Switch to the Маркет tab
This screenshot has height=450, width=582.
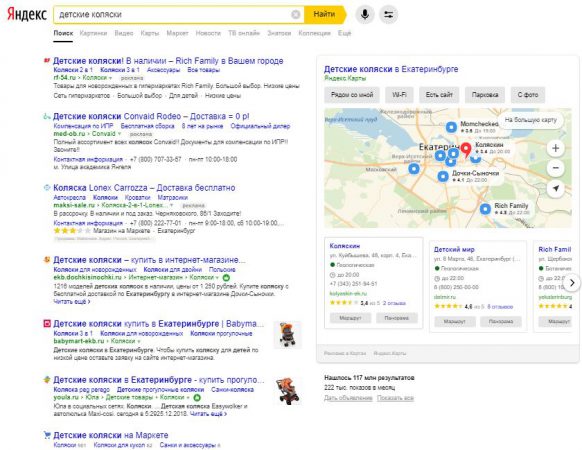click(177, 33)
